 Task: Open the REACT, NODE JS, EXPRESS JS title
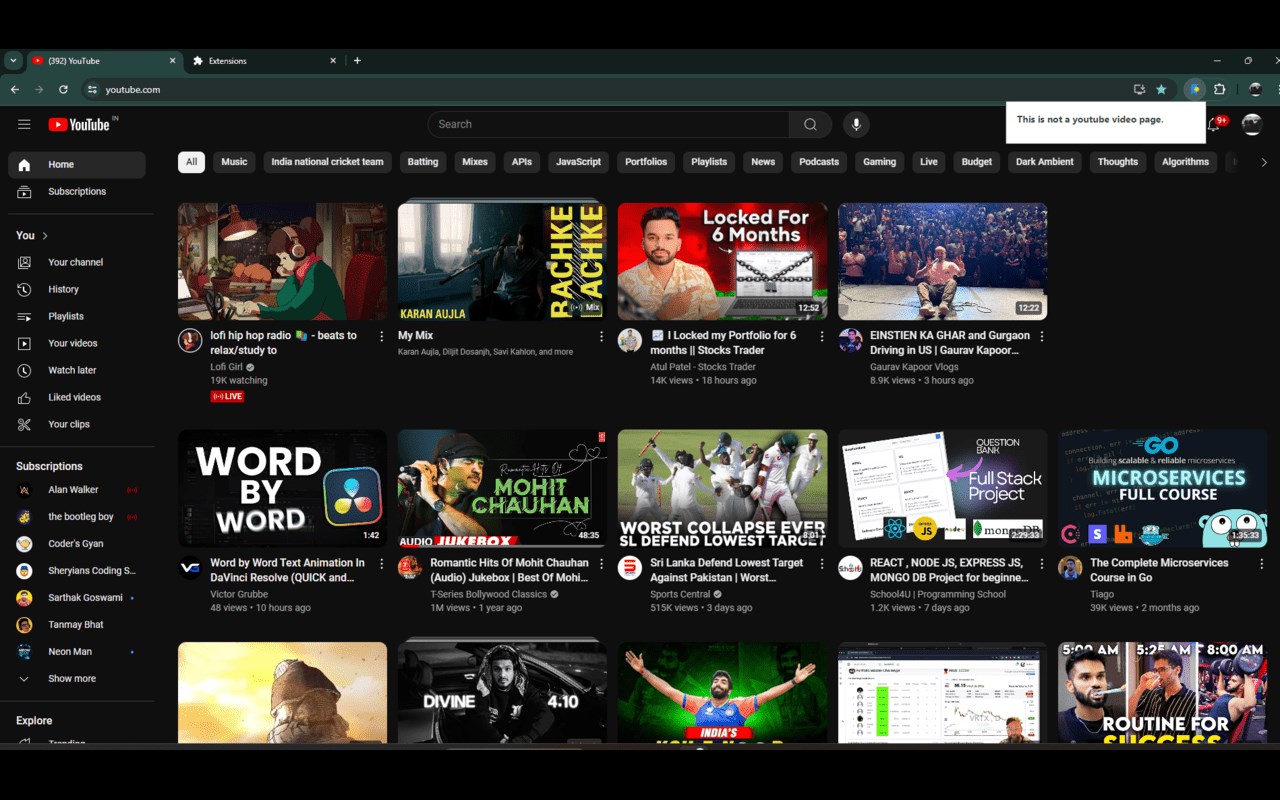[949, 570]
